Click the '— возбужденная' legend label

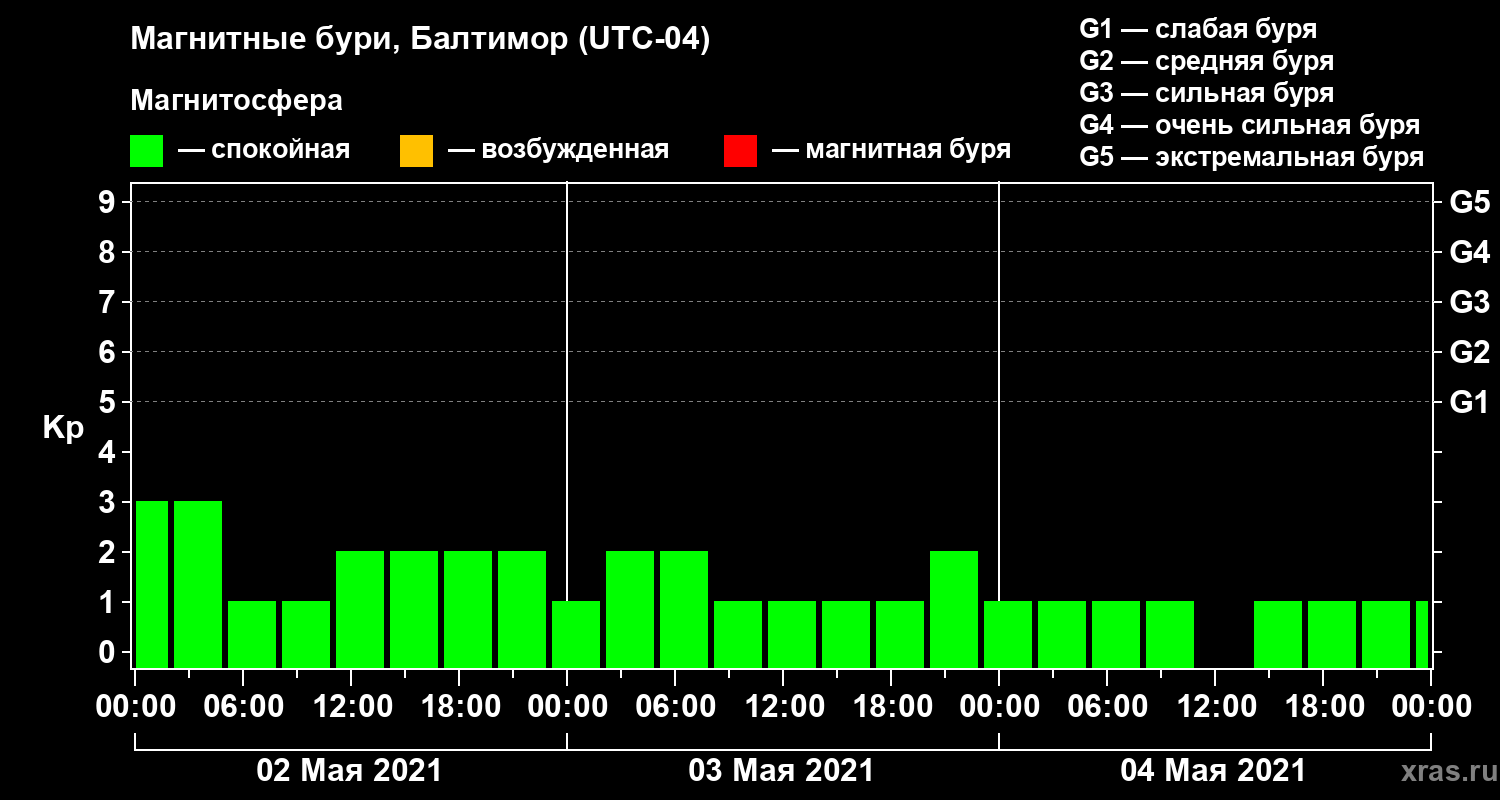point(558,150)
